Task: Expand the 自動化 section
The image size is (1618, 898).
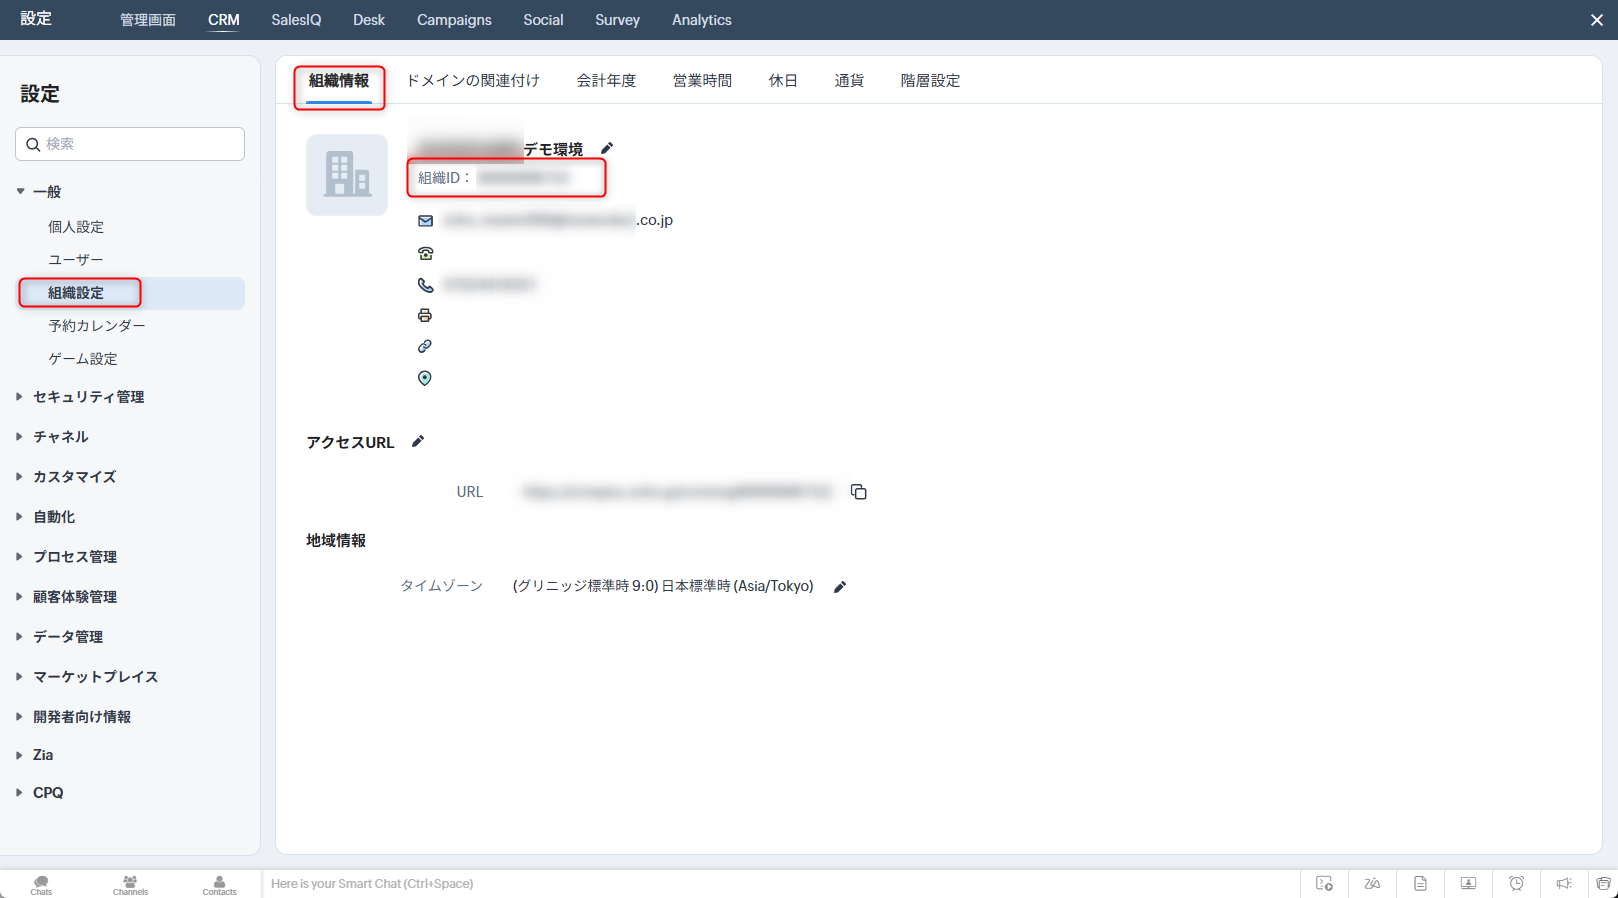Action: 54,517
